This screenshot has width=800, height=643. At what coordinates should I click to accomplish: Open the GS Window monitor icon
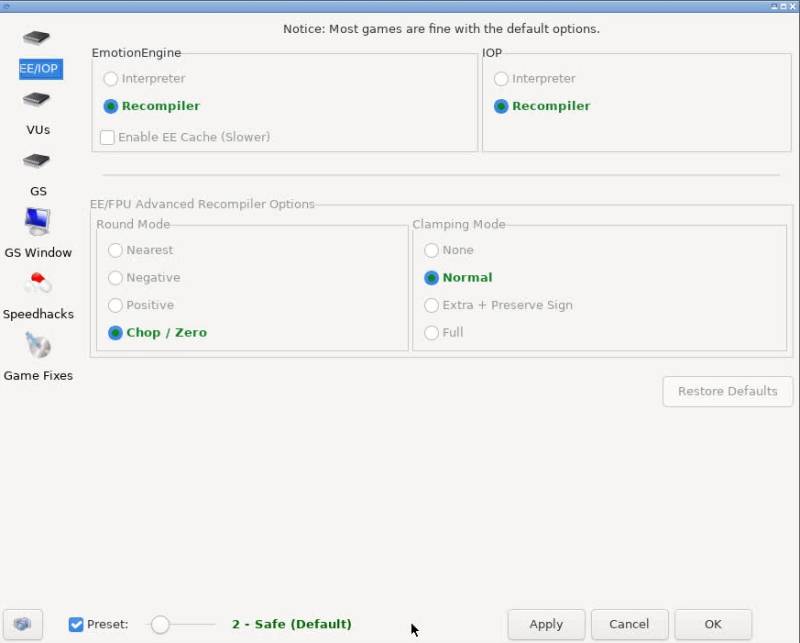(x=37, y=221)
